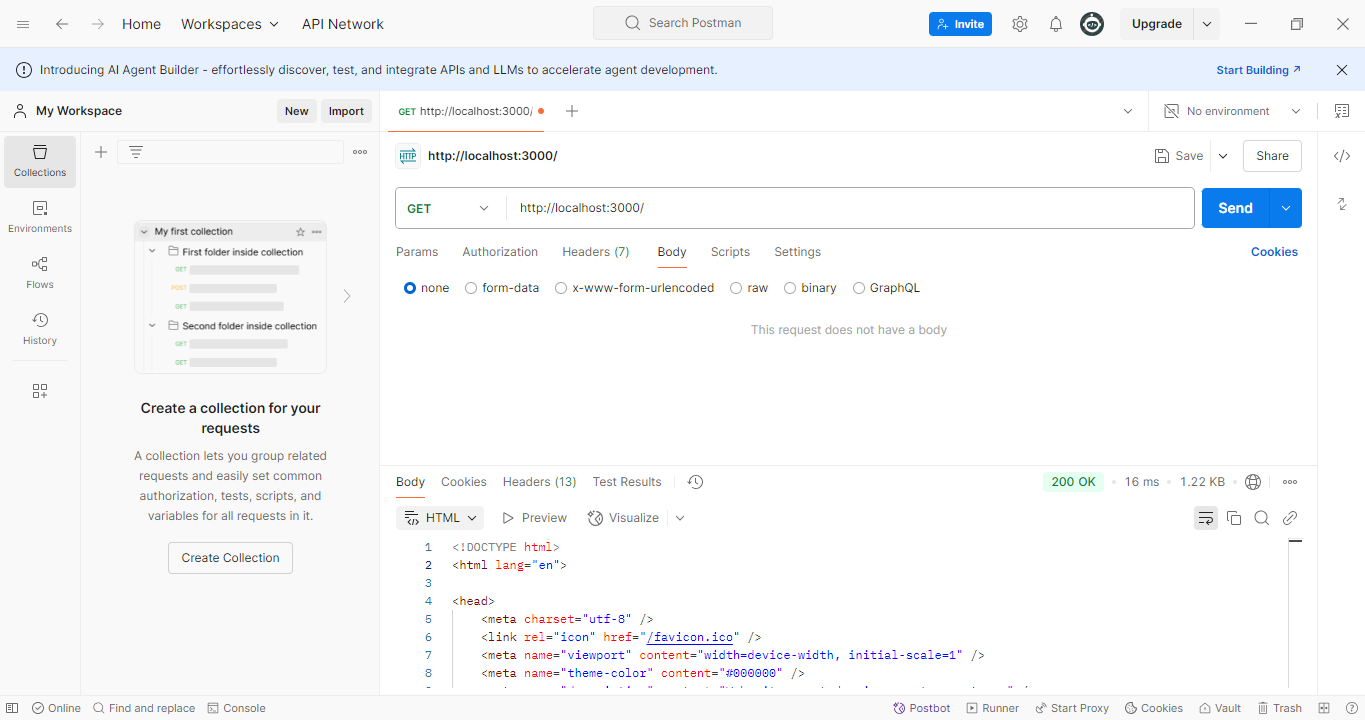Viewport: 1365px width, 720px height.
Task: Open the Test Results tab
Action: 627,482
